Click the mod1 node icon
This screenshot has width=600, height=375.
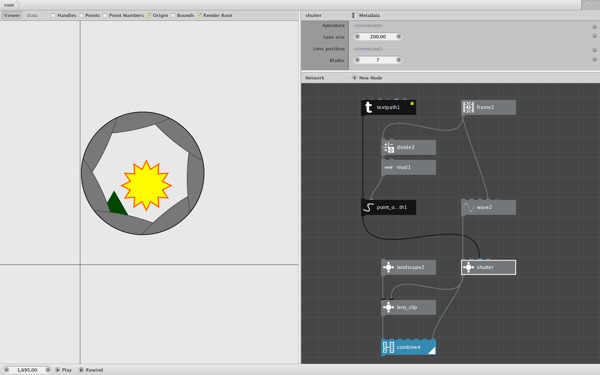[388, 167]
